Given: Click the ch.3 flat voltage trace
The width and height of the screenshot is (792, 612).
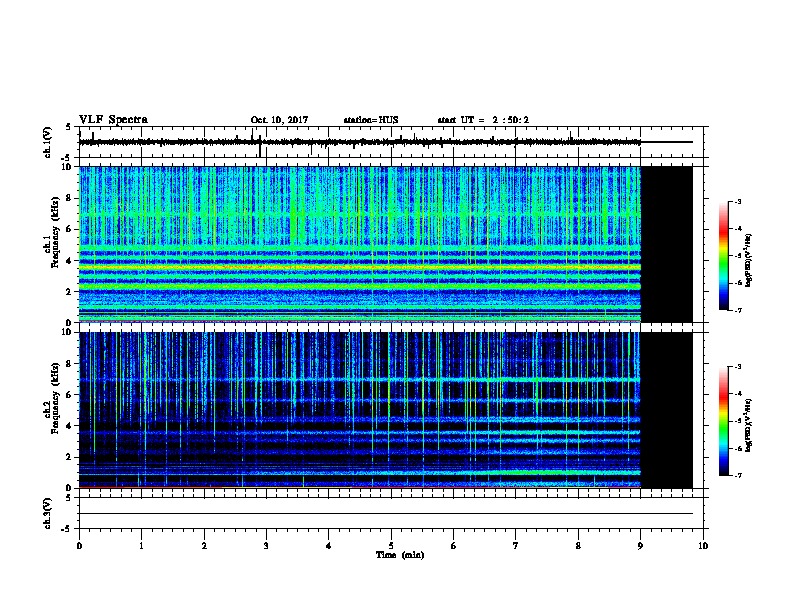Looking at the screenshot, I should point(385,514).
